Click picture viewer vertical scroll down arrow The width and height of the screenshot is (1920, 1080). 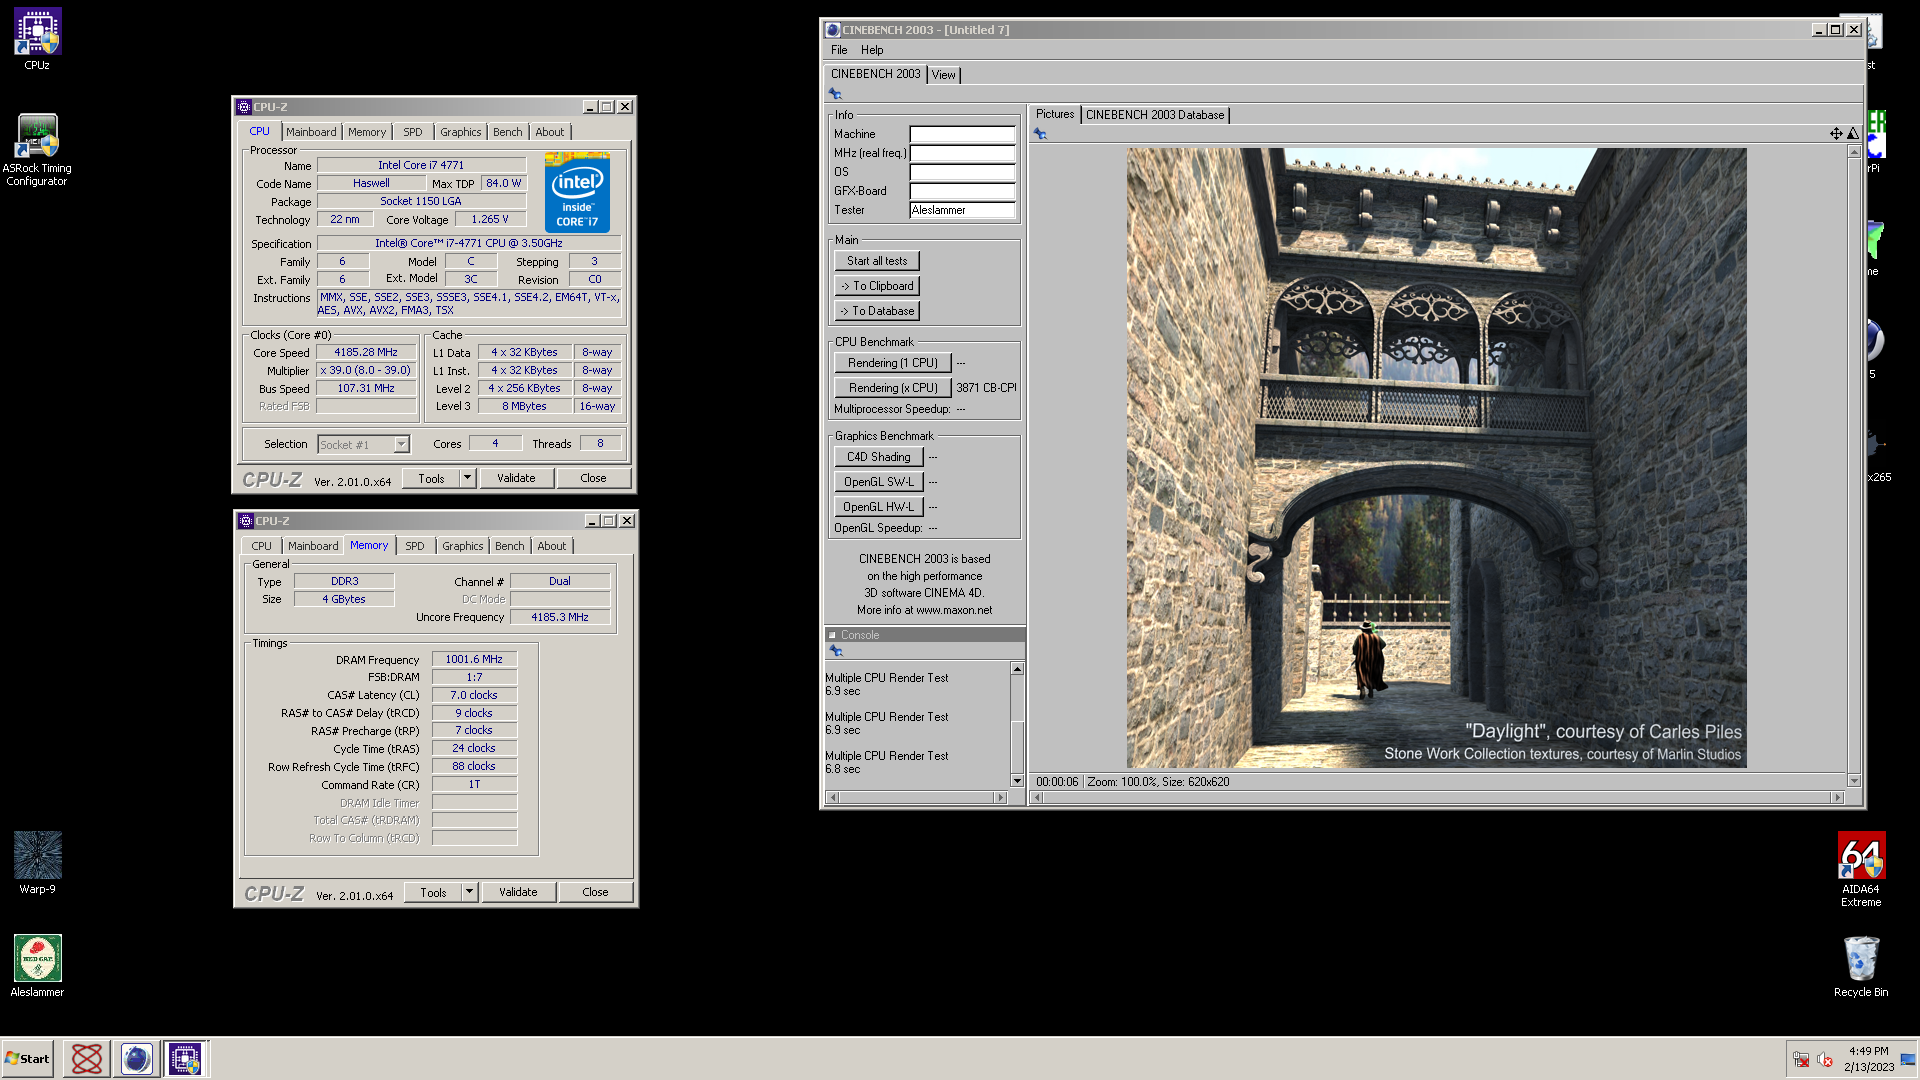pyautogui.click(x=1853, y=781)
